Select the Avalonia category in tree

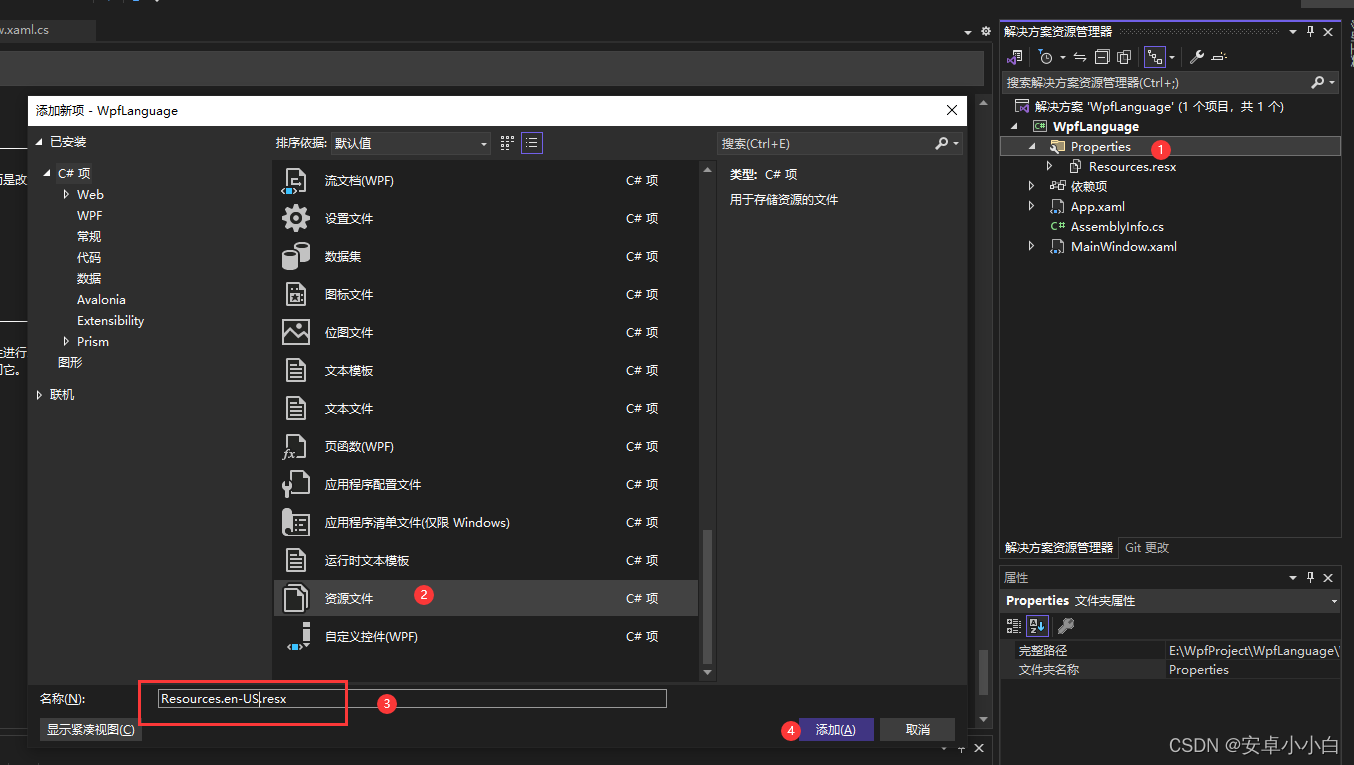[x=101, y=299]
